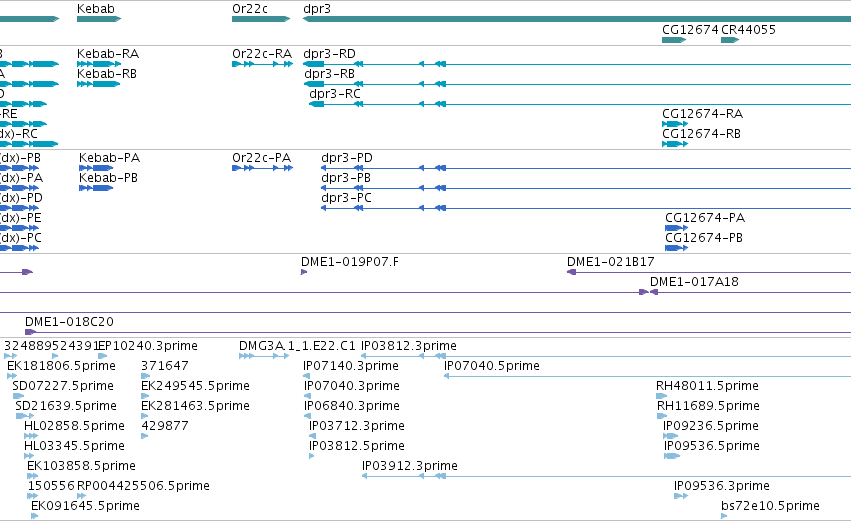Select the CG12674 gene label
The image size is (851, 521).
click(690, 30)
